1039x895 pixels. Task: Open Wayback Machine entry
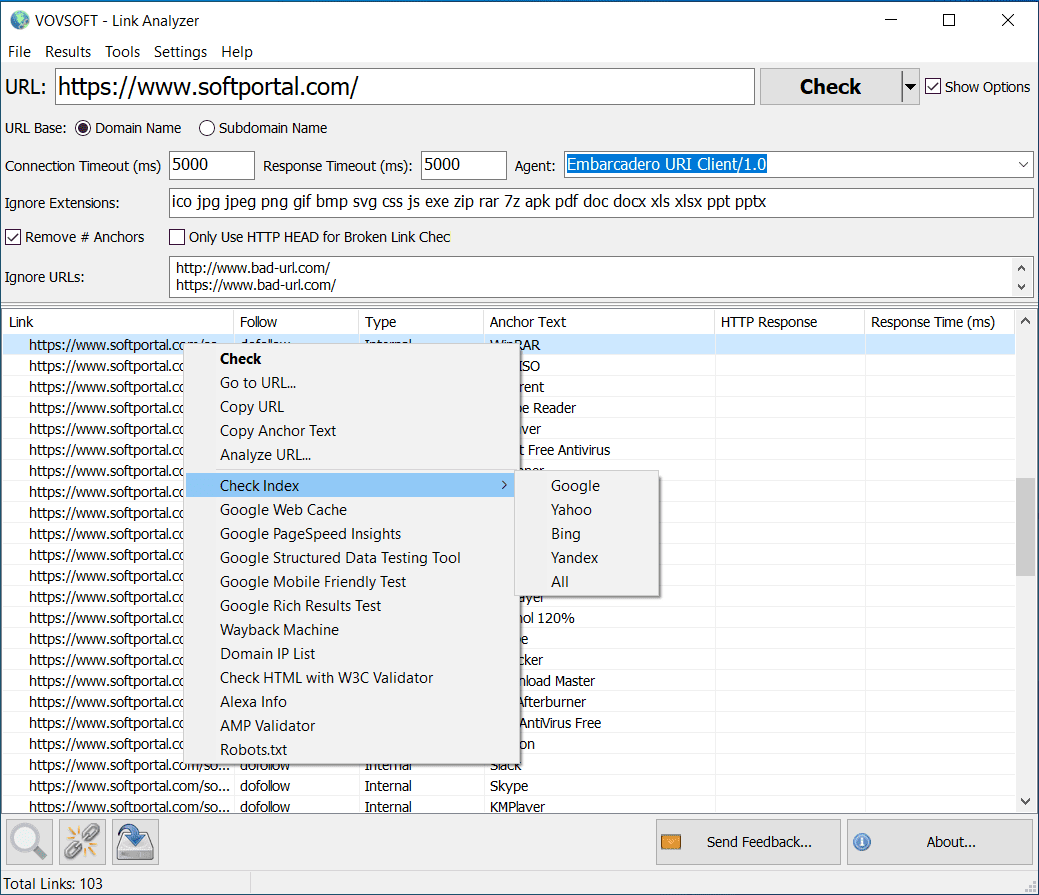pyautogui.click(x=350, y=630)
